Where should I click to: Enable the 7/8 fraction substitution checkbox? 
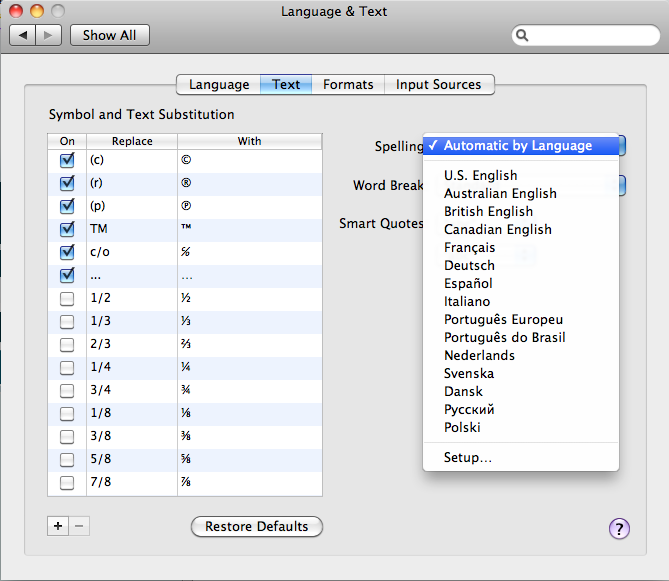67,484
